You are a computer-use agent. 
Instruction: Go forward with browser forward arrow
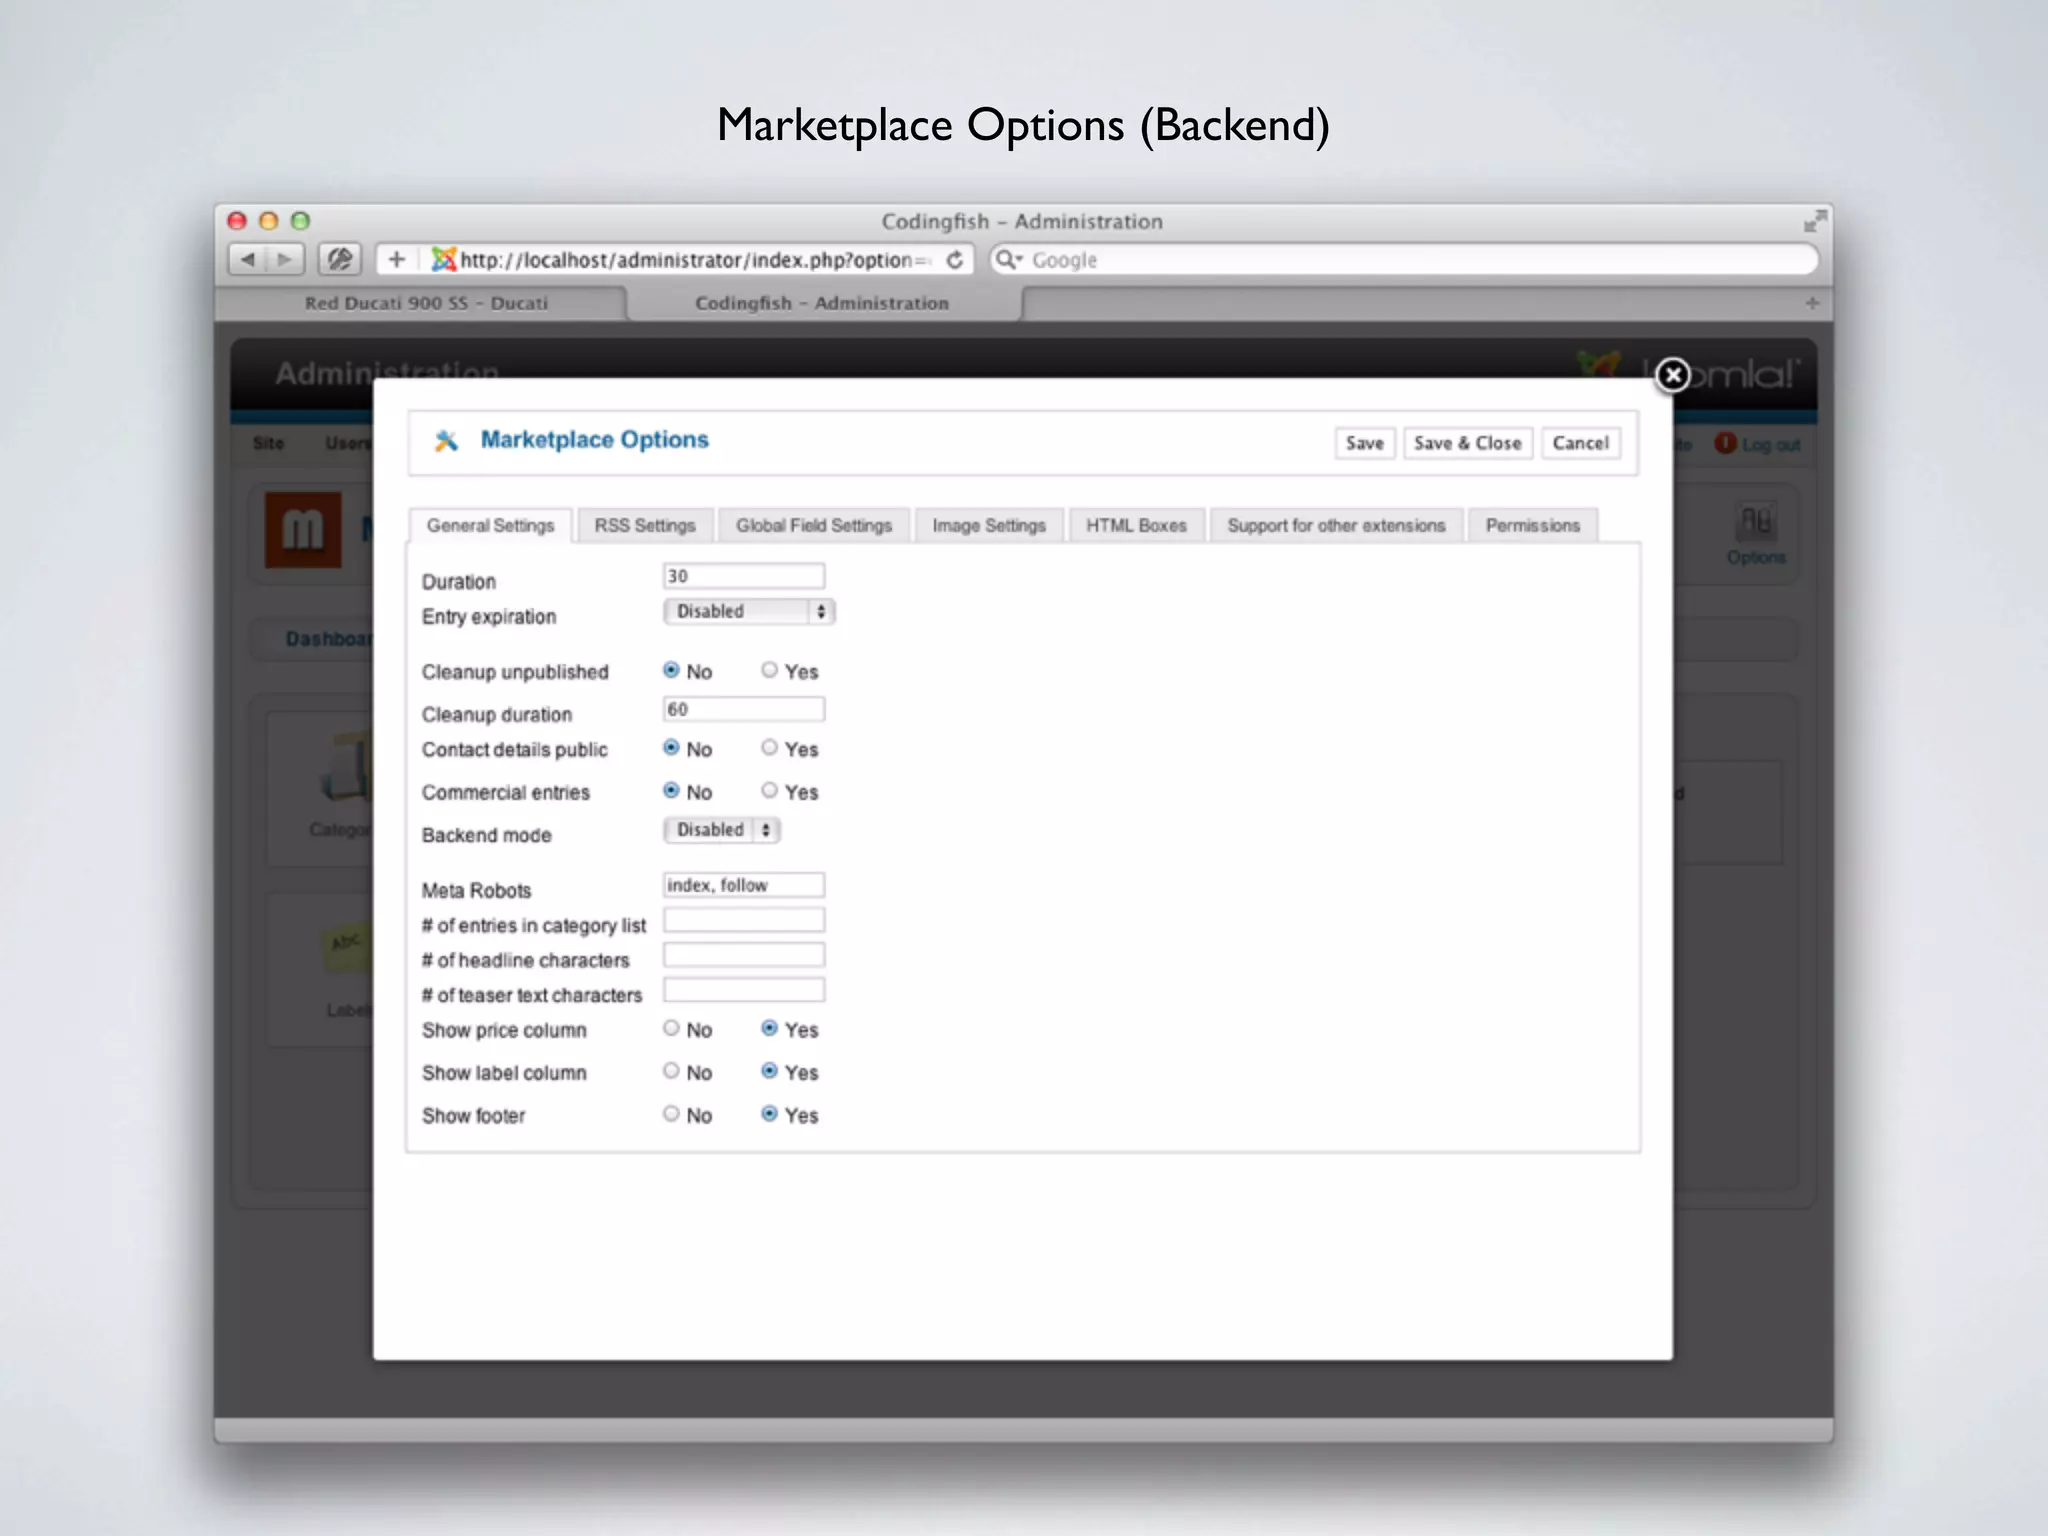(285, 260)
